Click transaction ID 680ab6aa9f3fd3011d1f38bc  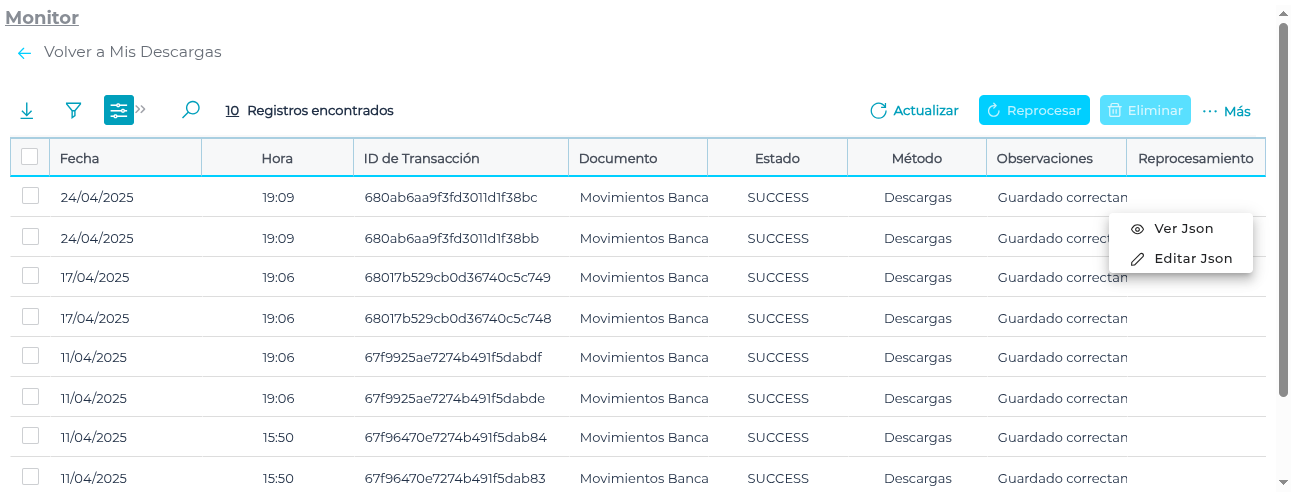[x=451, y=198]
